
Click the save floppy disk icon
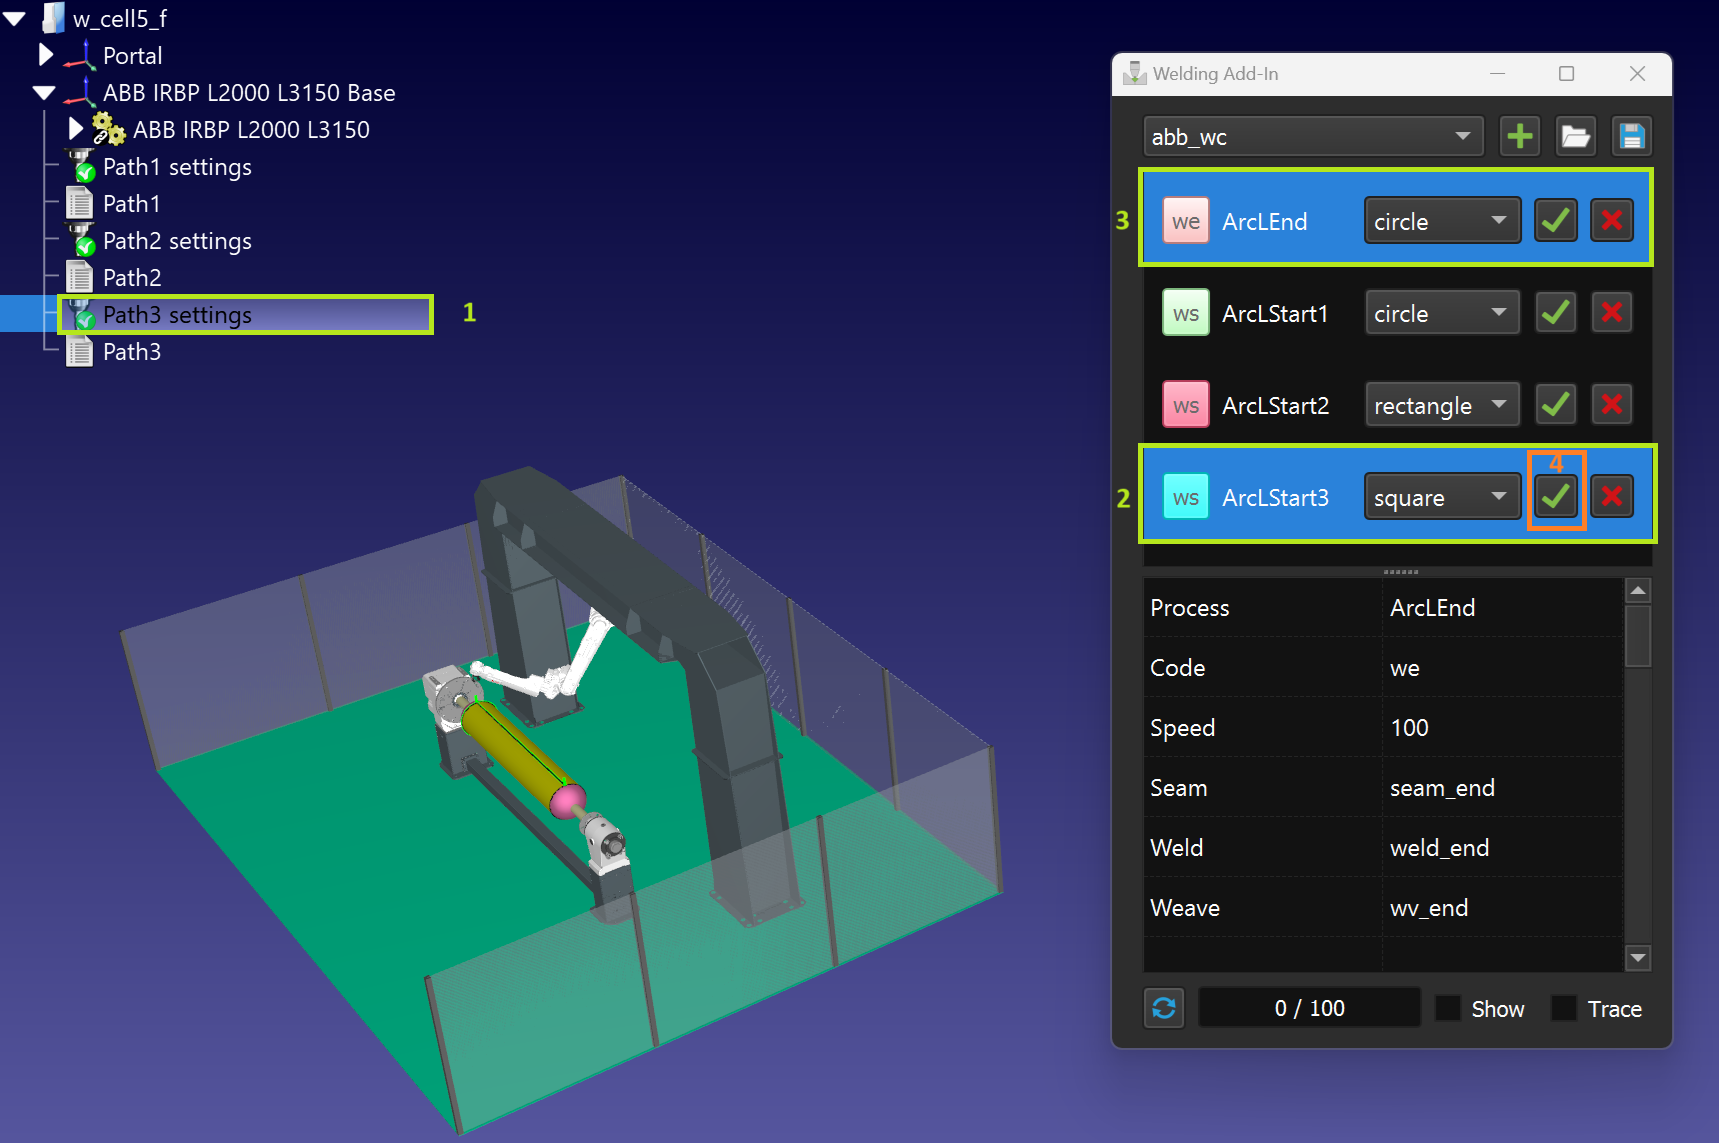tap(1631, 136)
